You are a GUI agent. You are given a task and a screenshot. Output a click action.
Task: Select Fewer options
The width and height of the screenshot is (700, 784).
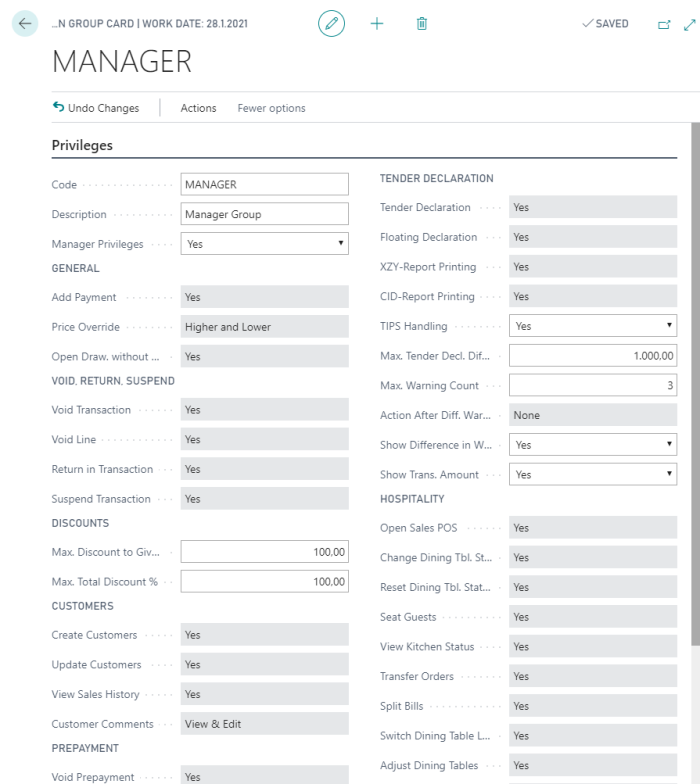[x=271, y=108]
